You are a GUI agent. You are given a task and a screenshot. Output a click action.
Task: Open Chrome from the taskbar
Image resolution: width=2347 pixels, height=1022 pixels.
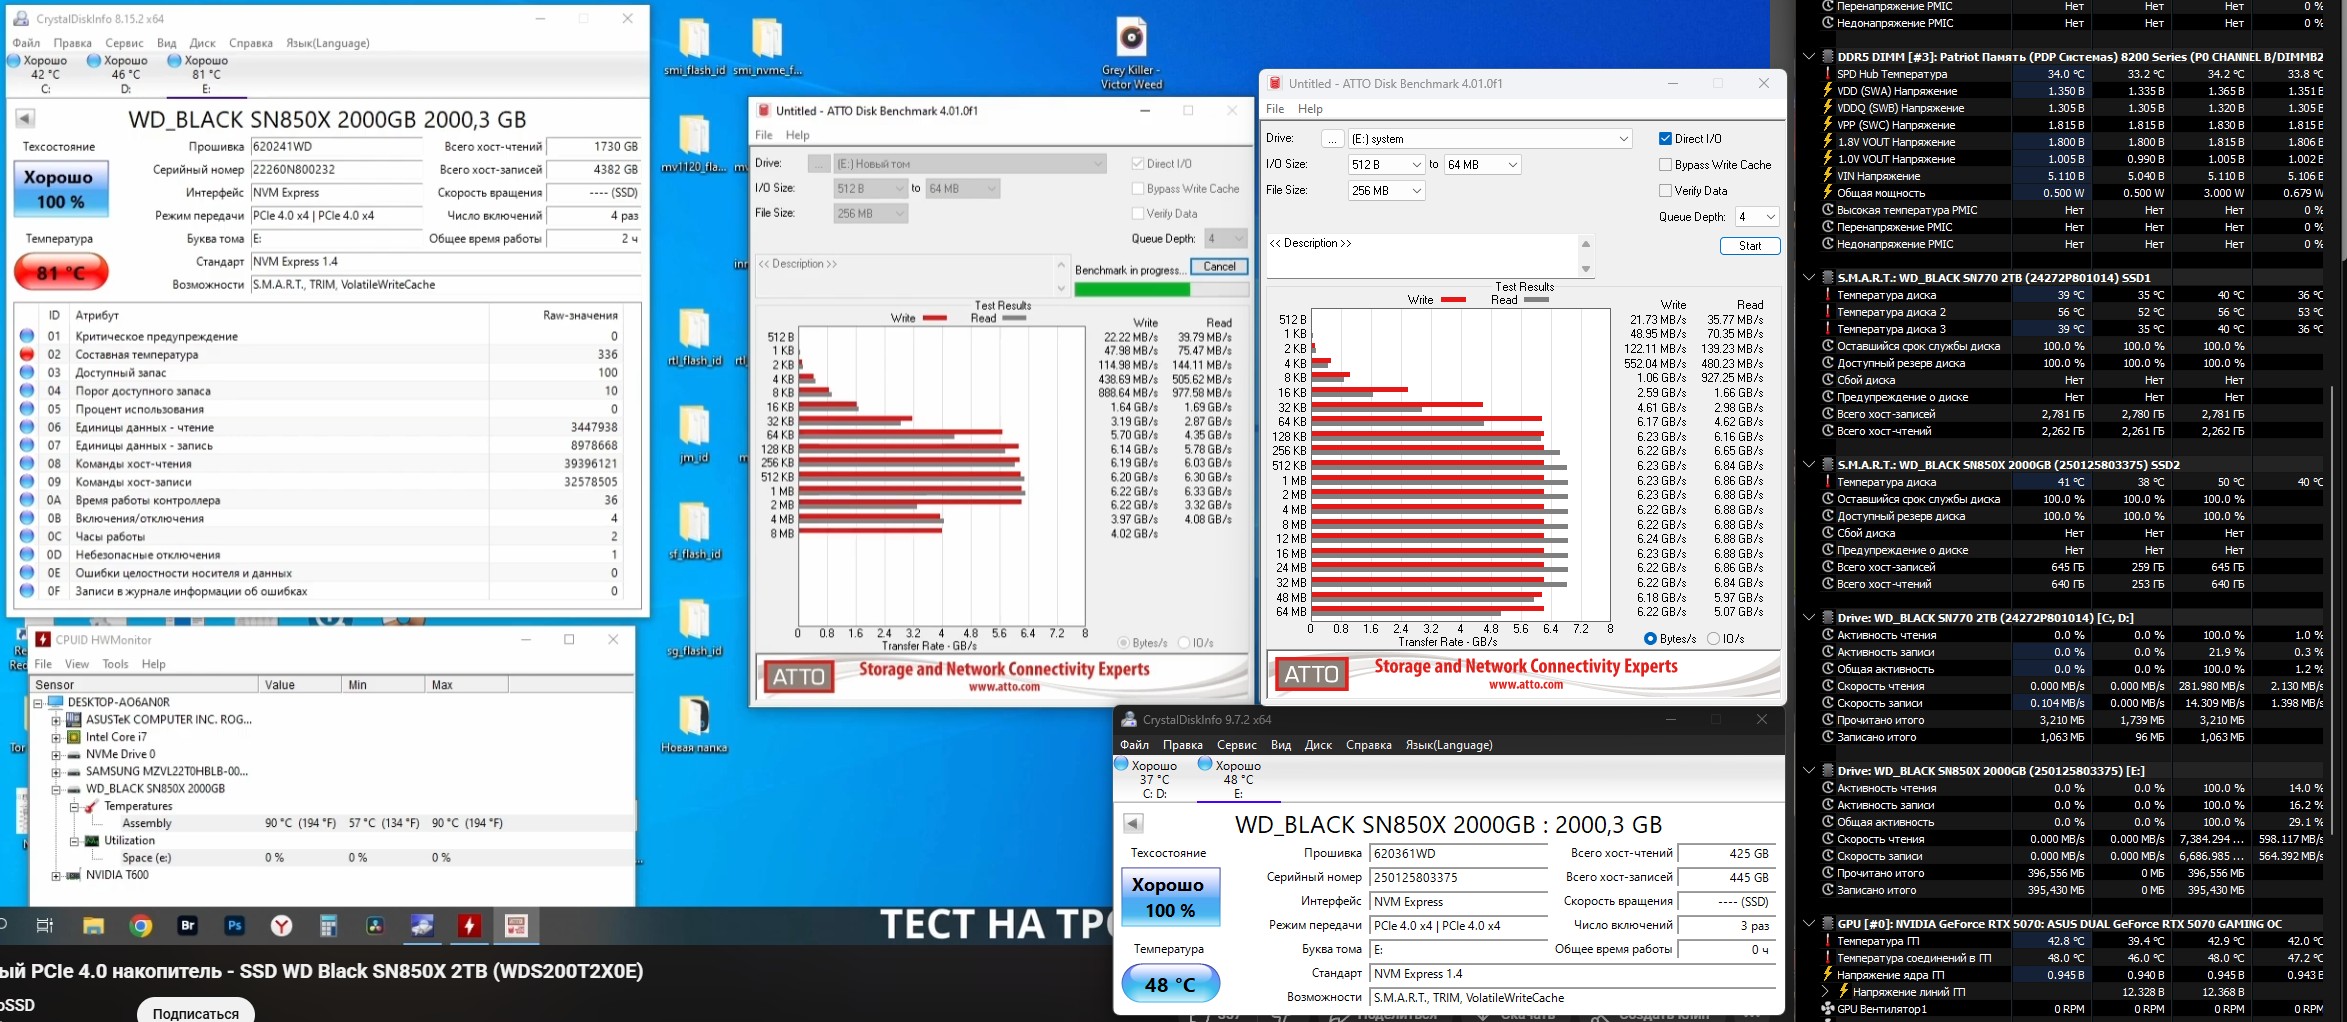coord(141,926)
